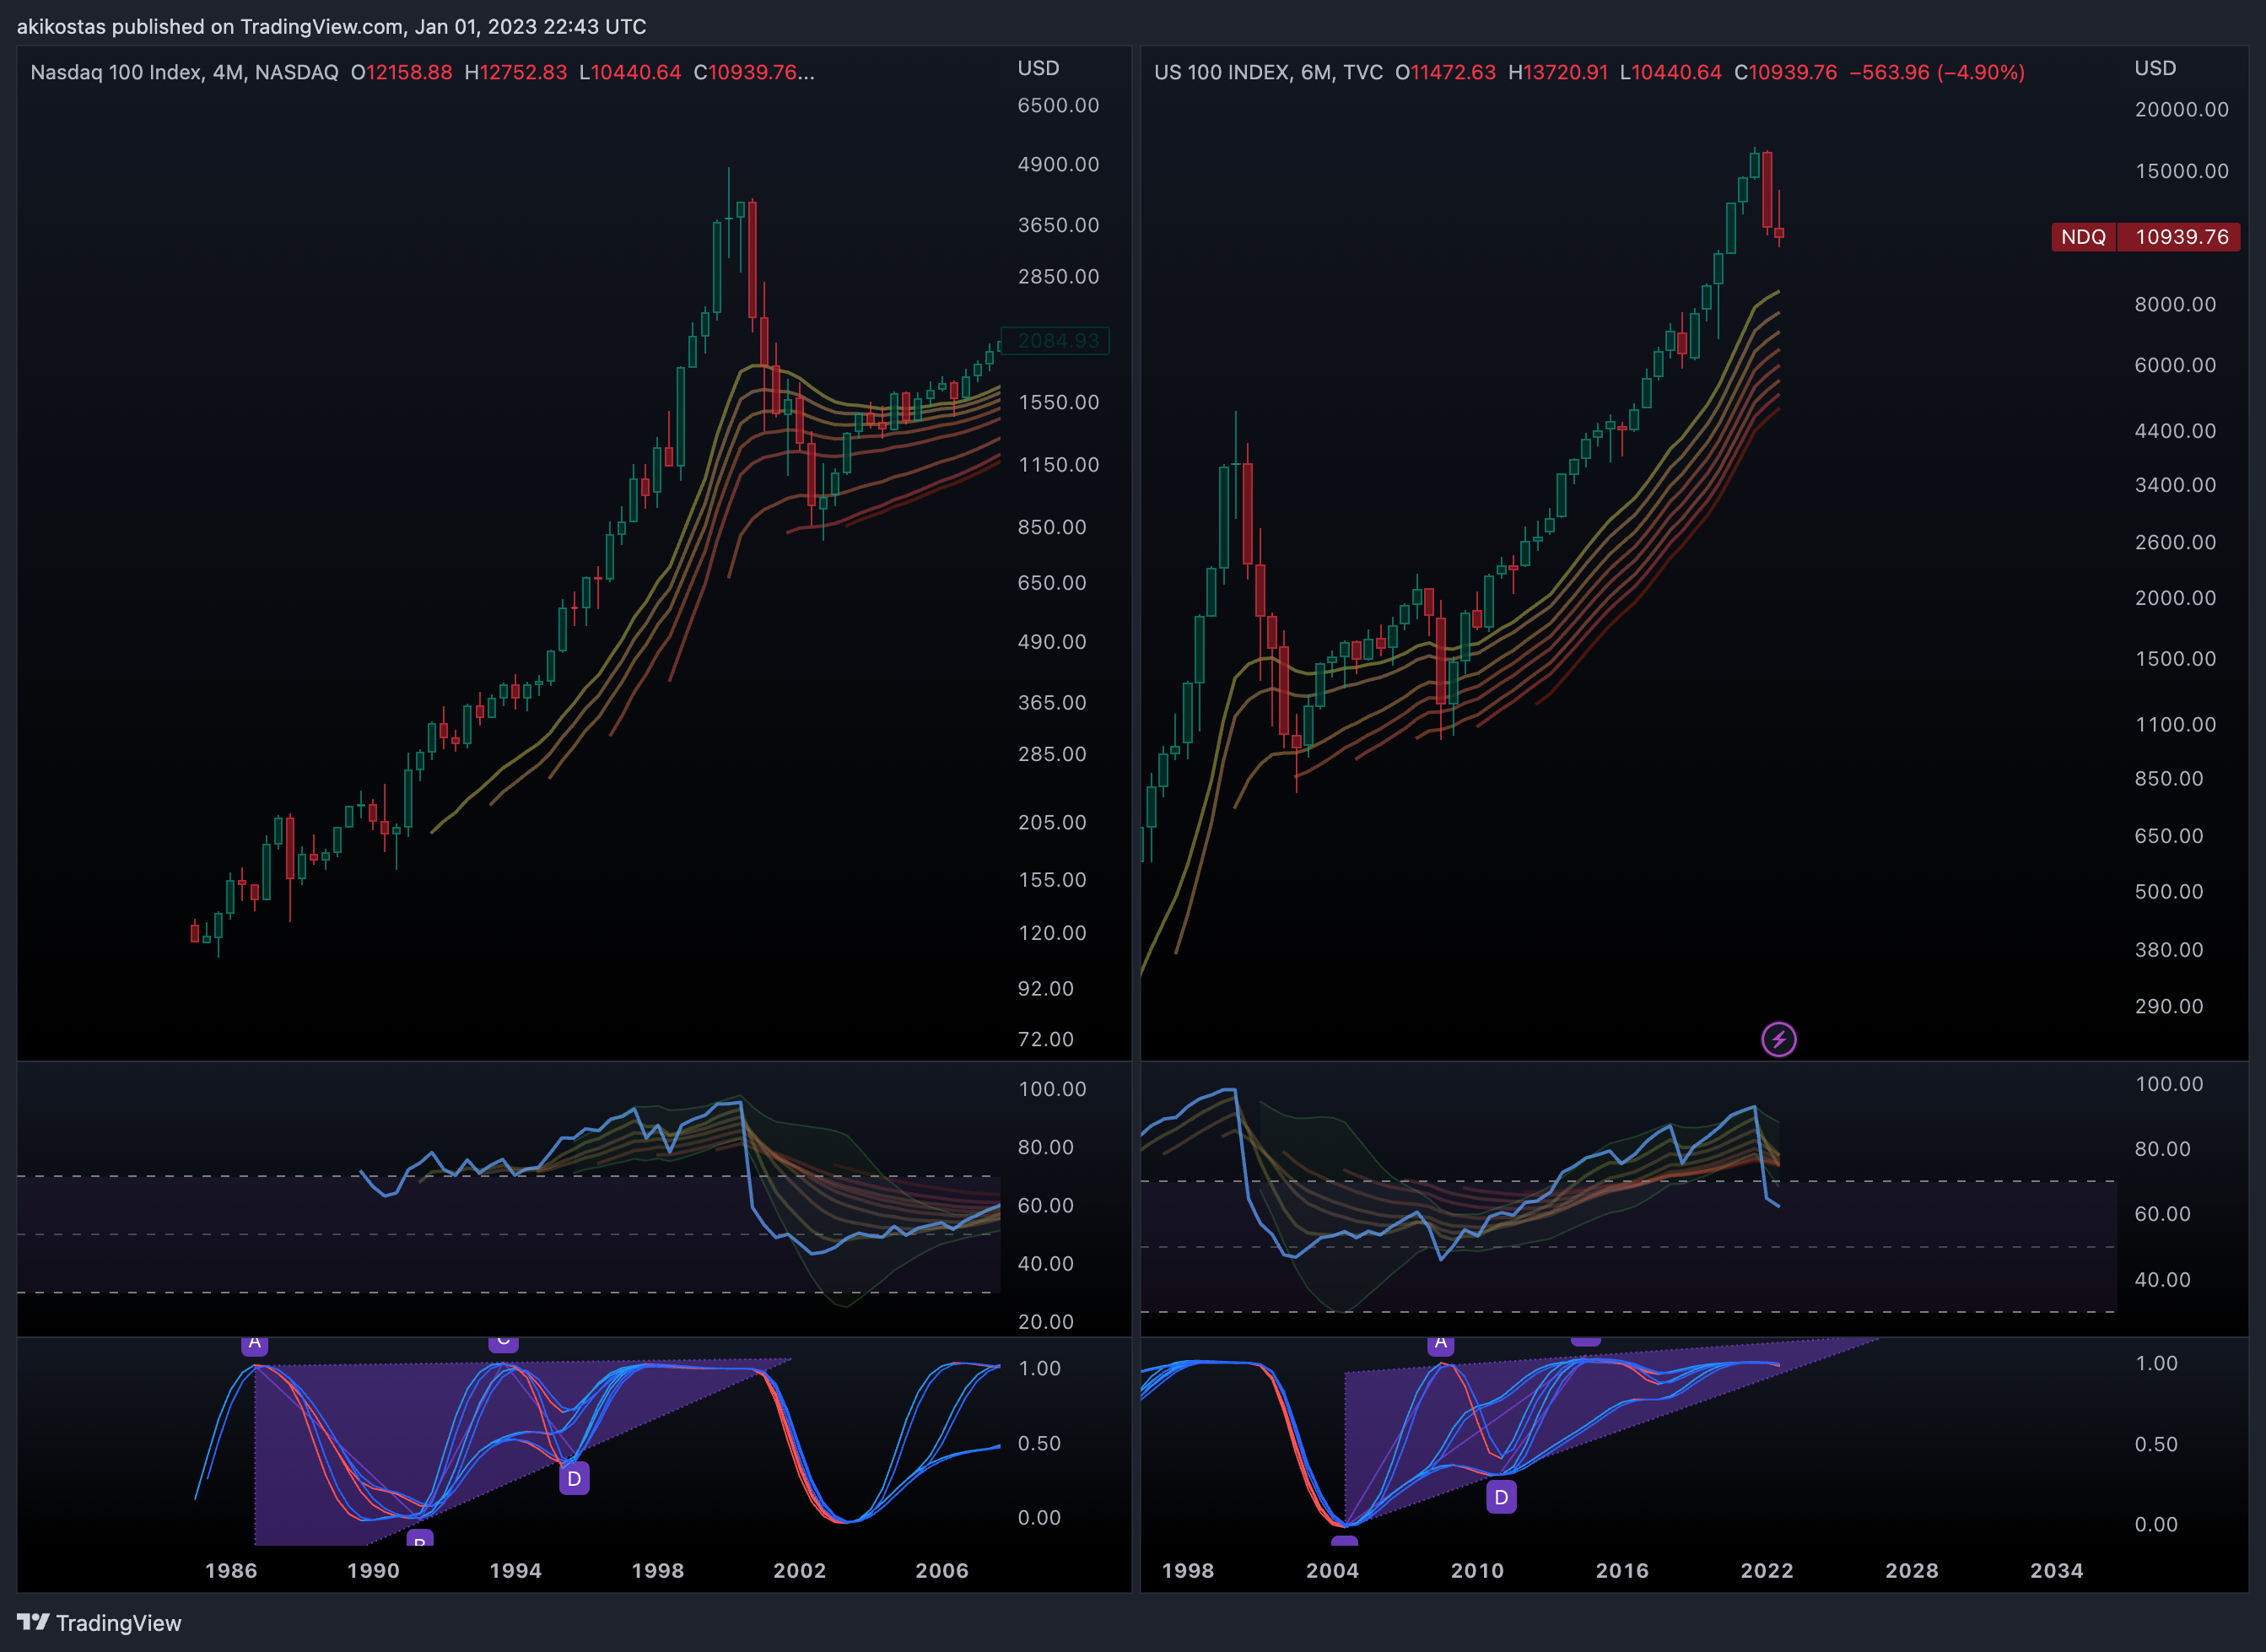Click the 20.00 label on the left RSI axis
The image size is (2266, 1652).
(1045, 1322)
